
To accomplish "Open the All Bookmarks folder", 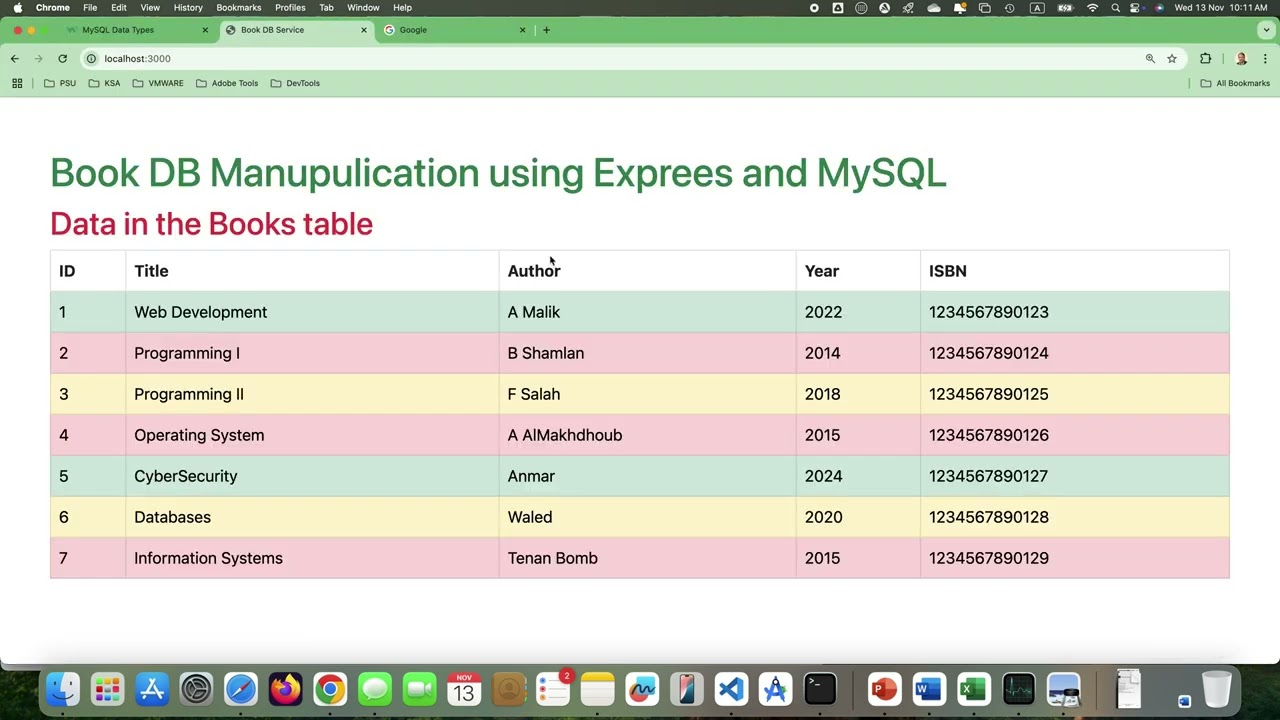I will coord(1235,83).
